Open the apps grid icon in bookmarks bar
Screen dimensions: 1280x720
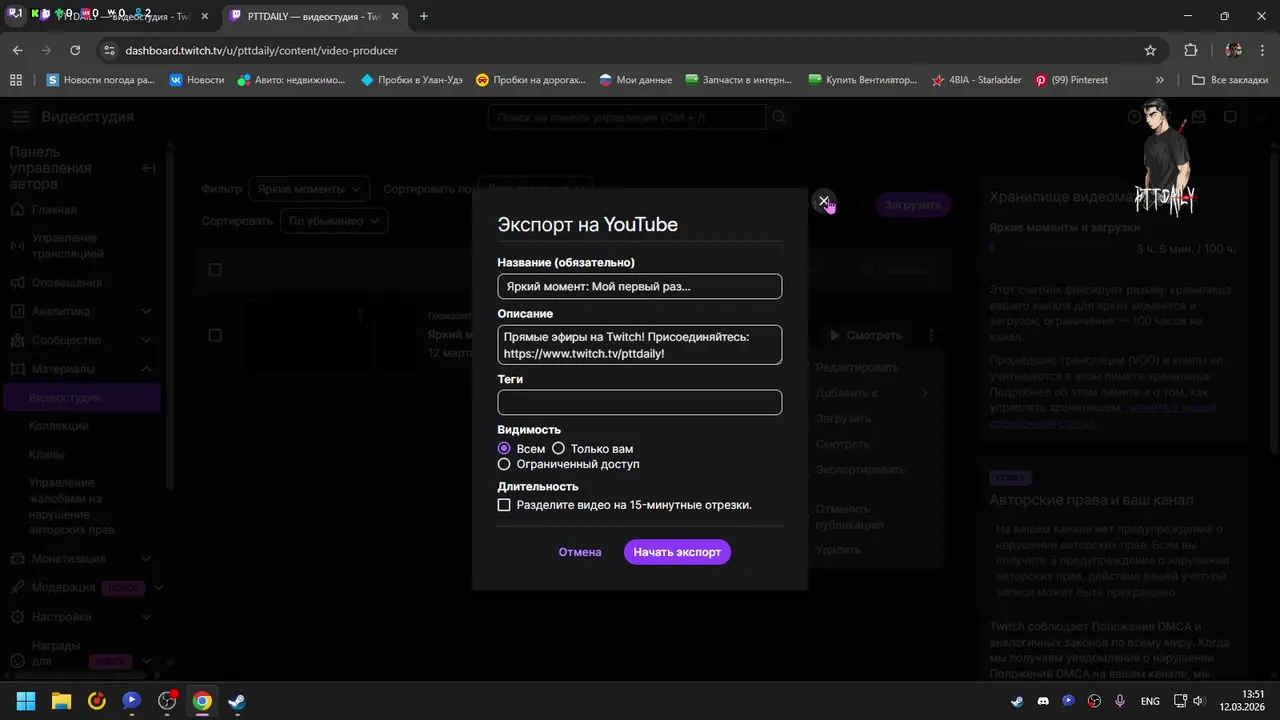click(16, 80)
